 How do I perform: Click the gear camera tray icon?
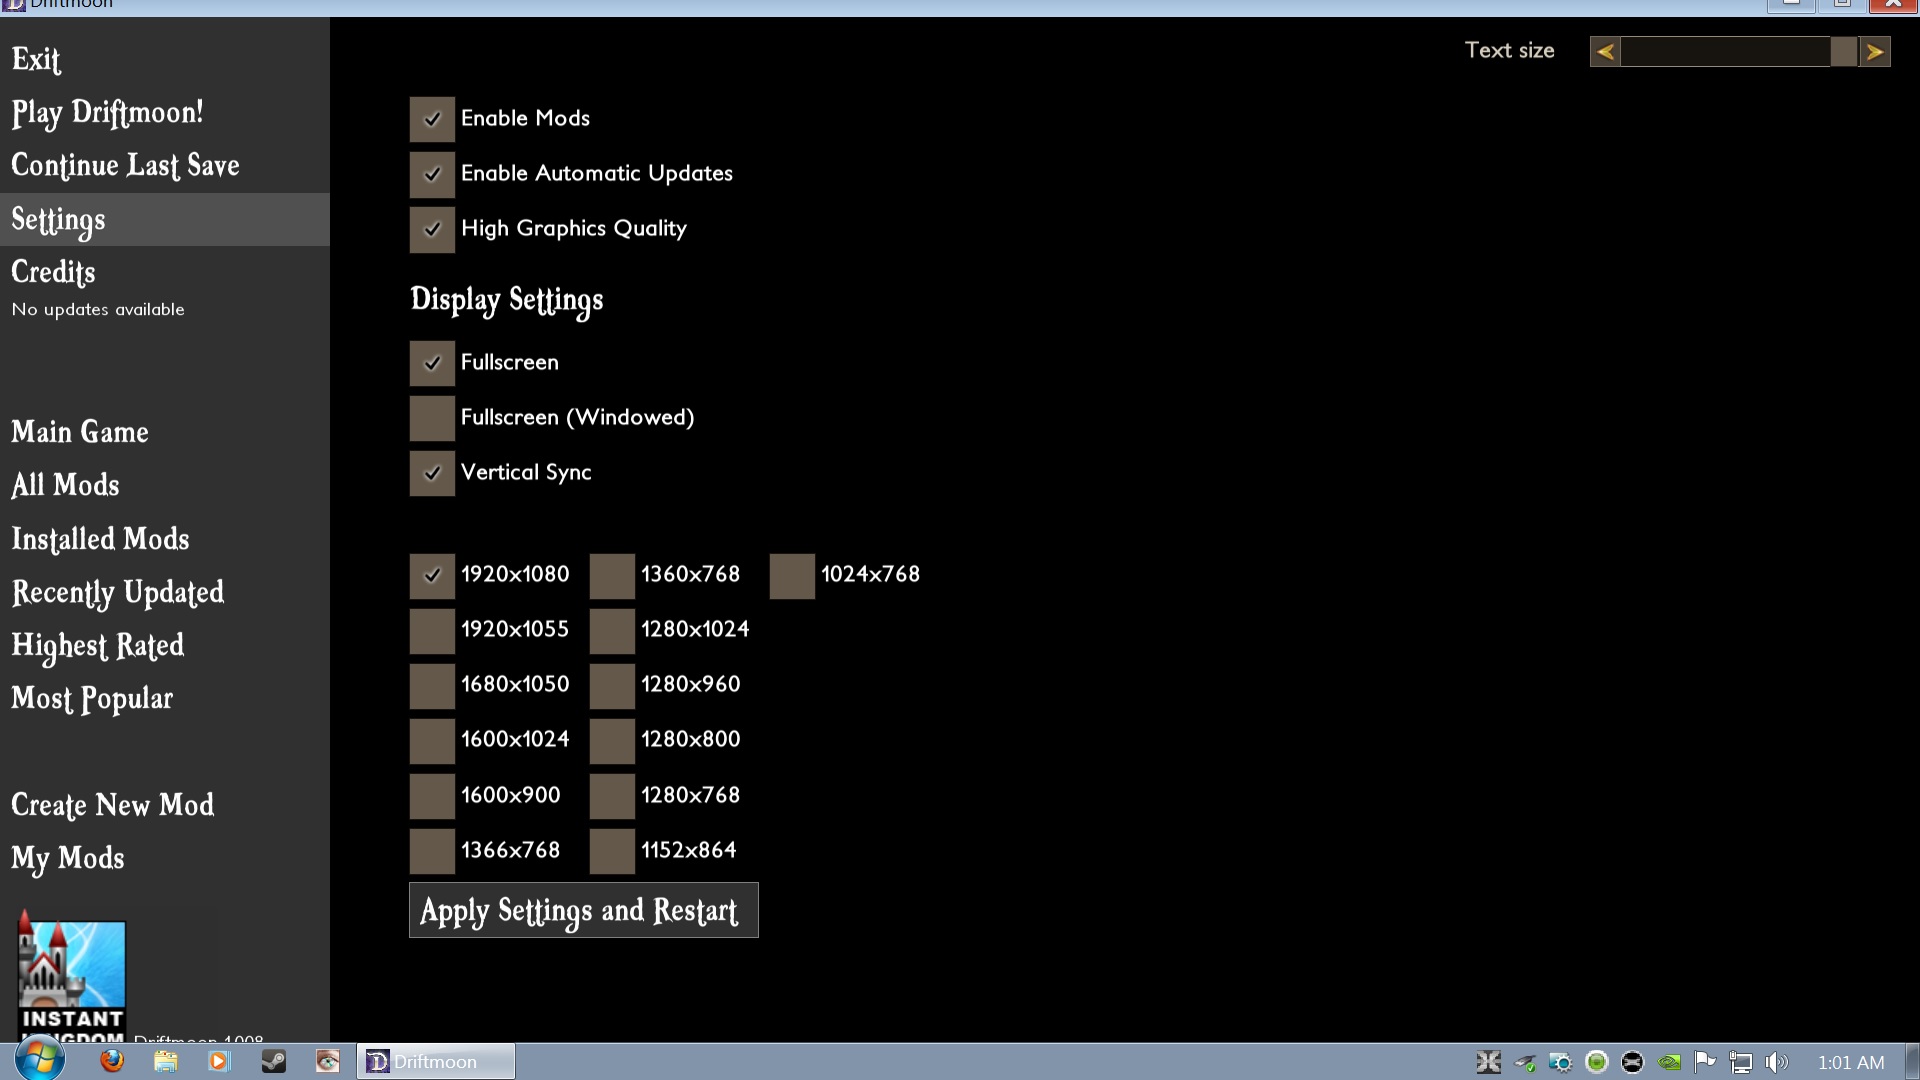[1561, 1062]
